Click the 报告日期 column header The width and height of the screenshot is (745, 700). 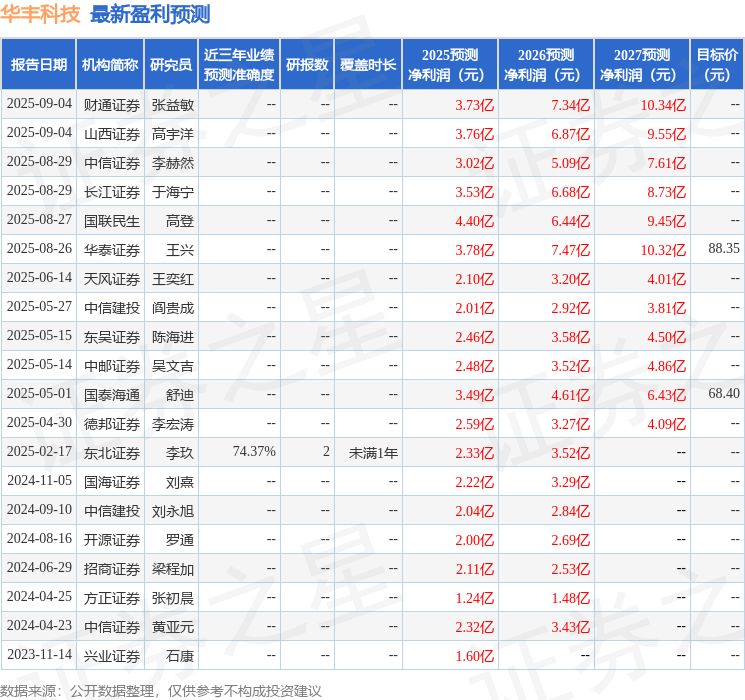coord(39,65)
